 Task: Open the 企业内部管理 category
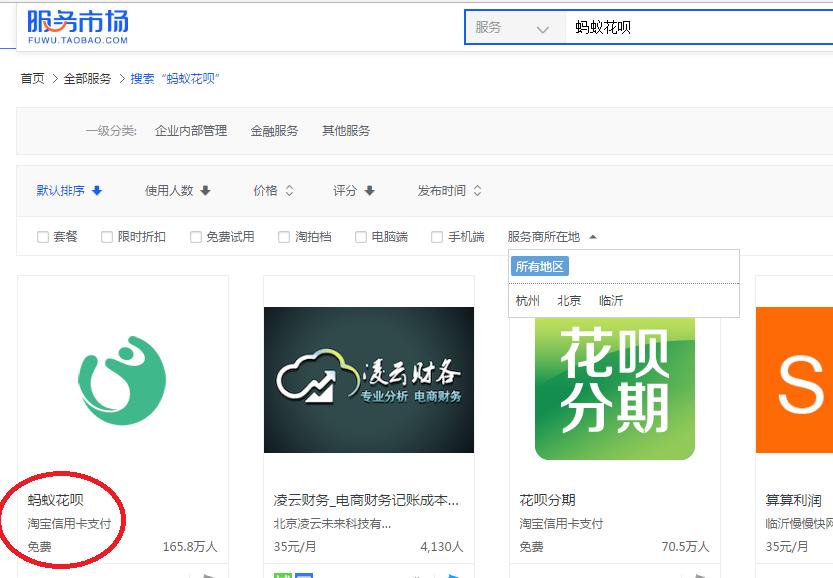[191, 130]
